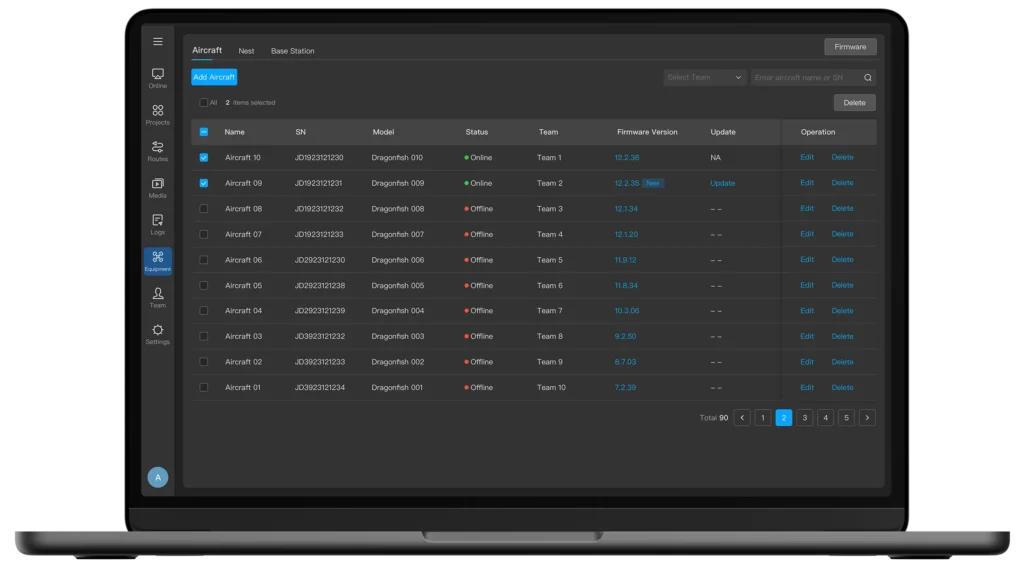Check the All items checkbox

click(x=203, y=103)
